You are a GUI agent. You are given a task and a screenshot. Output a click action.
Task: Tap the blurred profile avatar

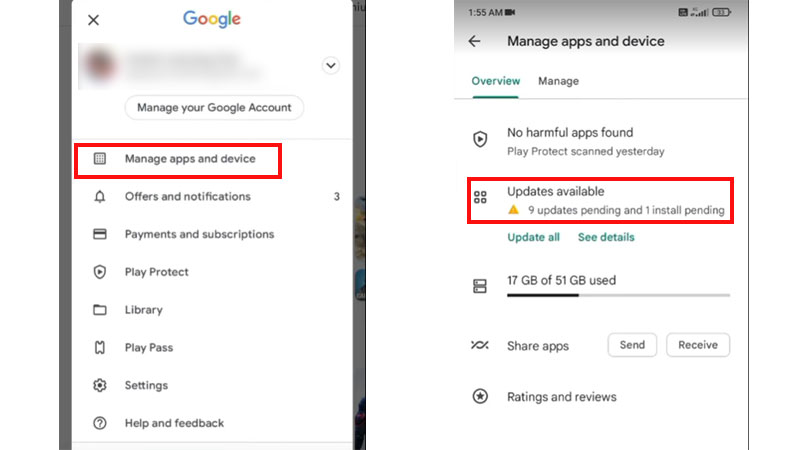tap(100, 65)
